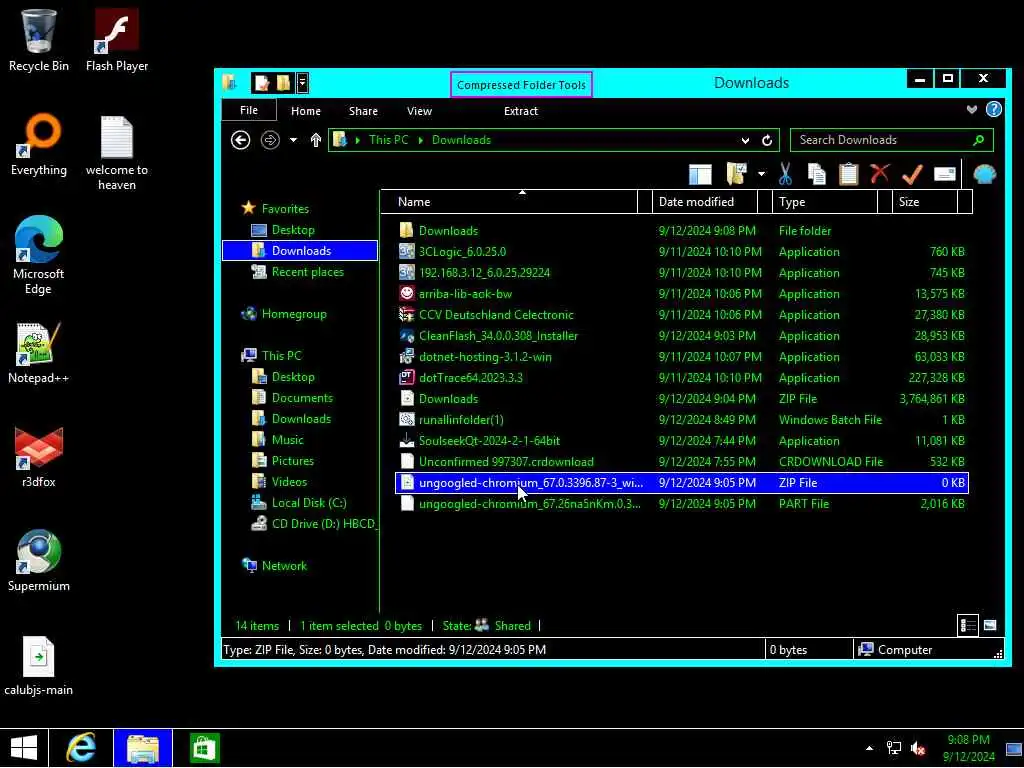This screenshot has height=768, width=1024.
Task: Go back using the Back arrow button
Action: click(240, 140)
